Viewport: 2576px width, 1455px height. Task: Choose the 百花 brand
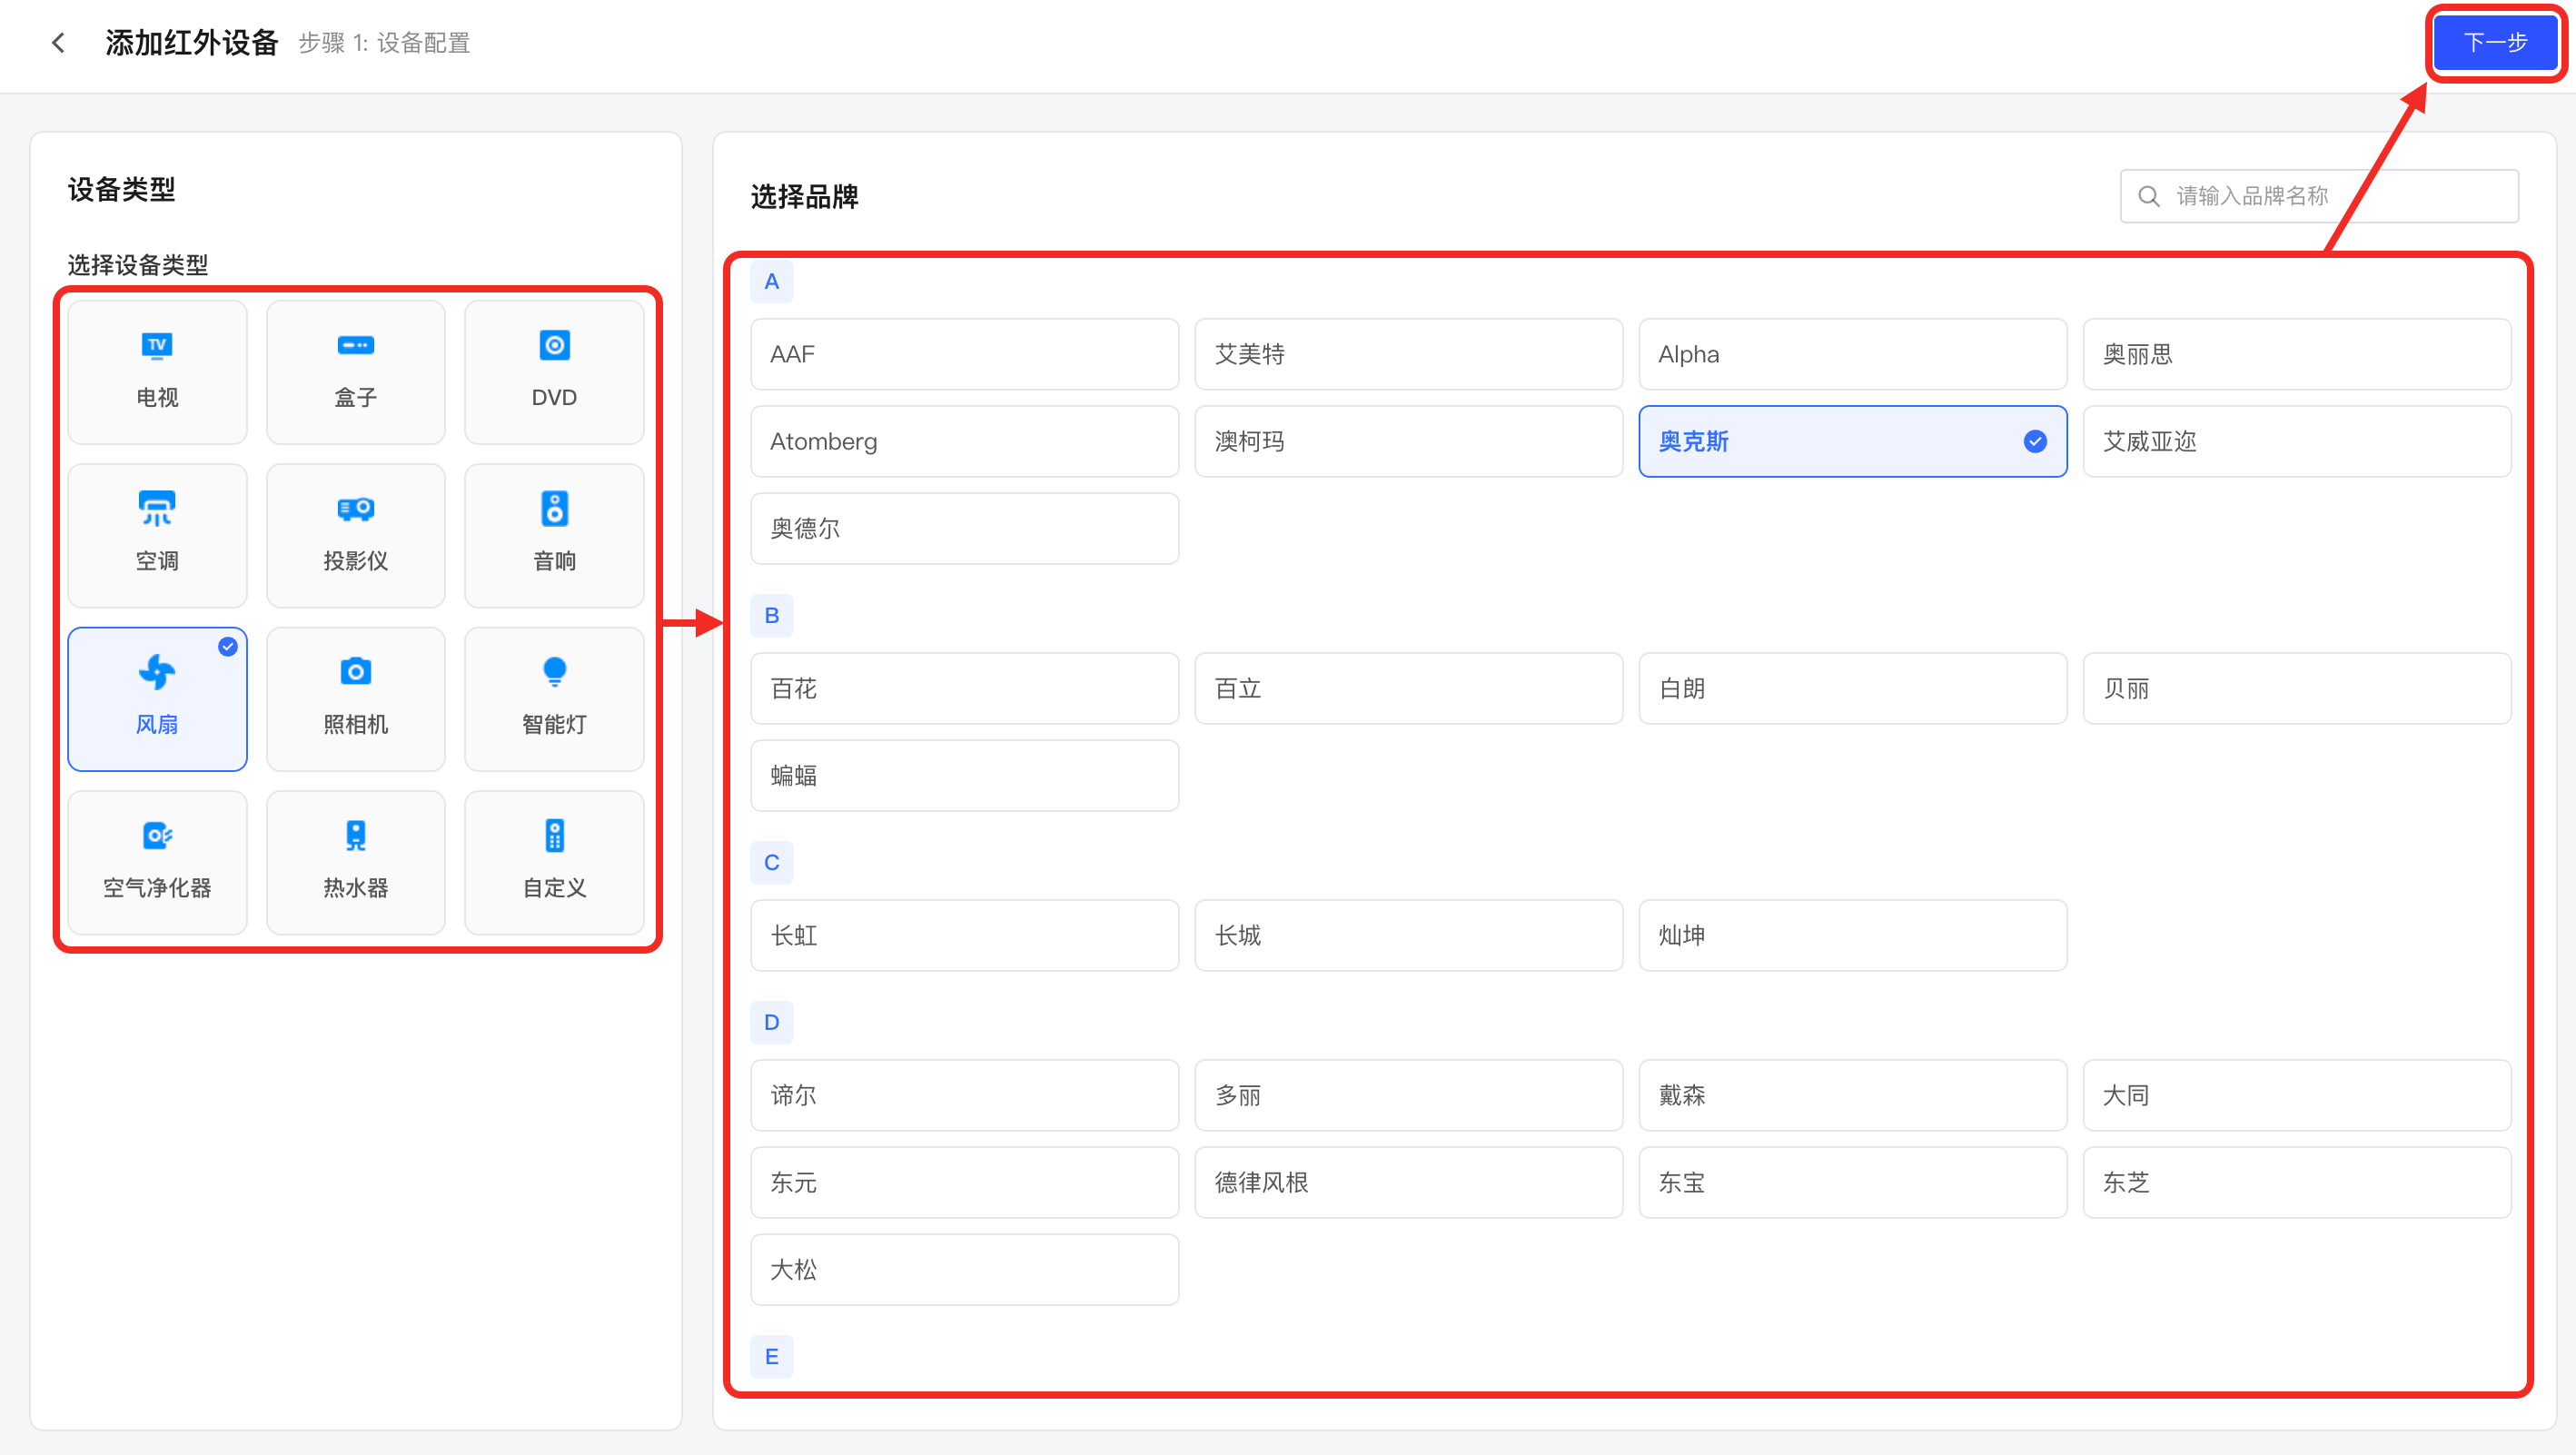pos(964,688)
